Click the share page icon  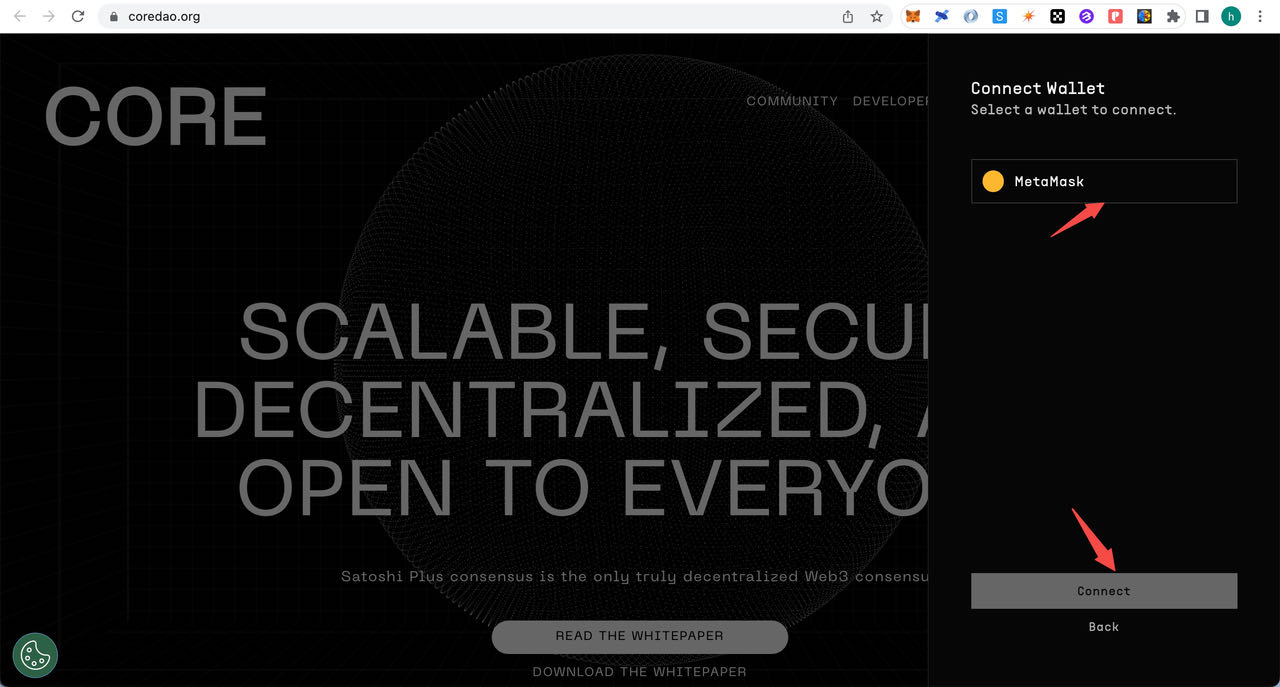pos(848,16)
